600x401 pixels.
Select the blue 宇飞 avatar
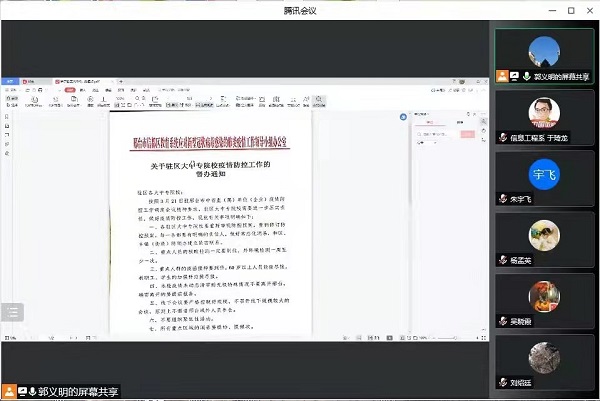coord(544,174)
